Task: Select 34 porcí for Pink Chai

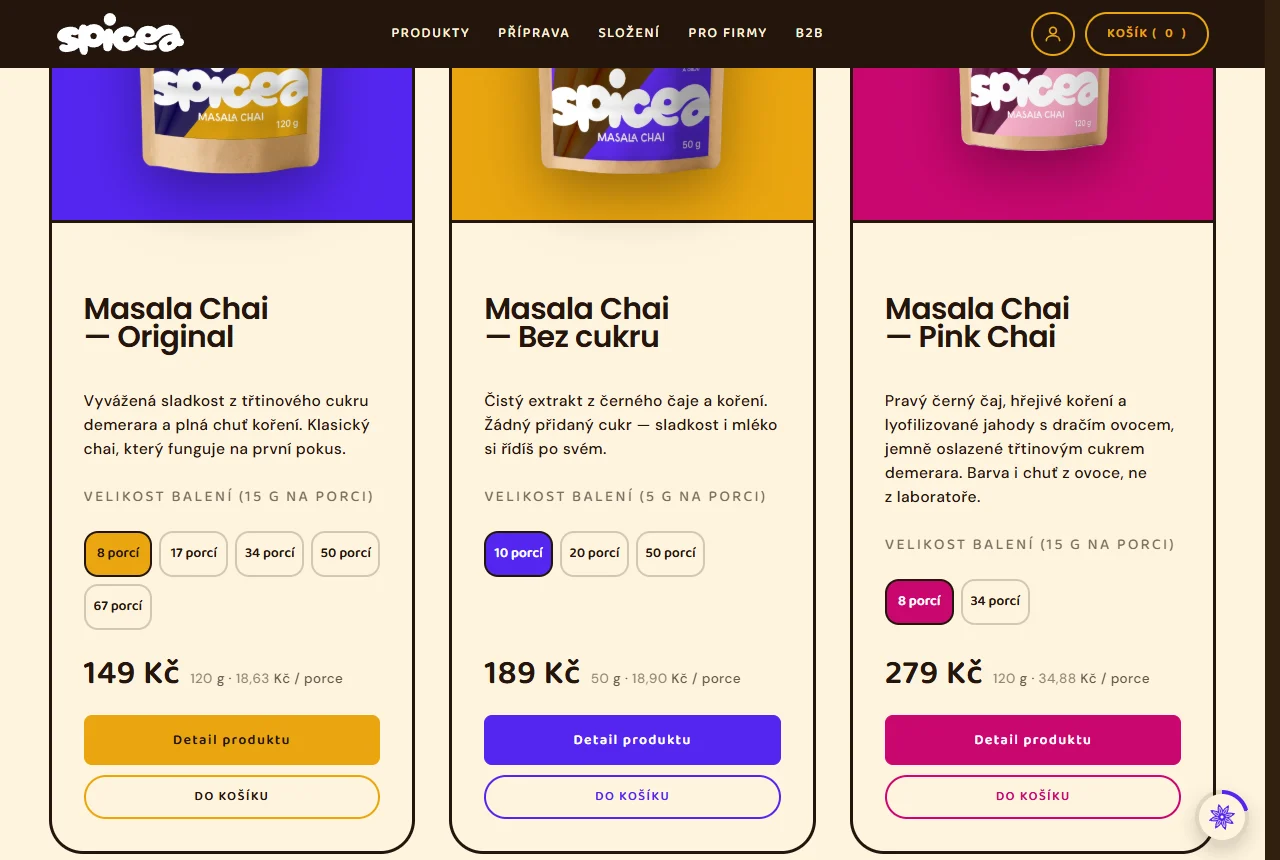Action: [995, 602]
